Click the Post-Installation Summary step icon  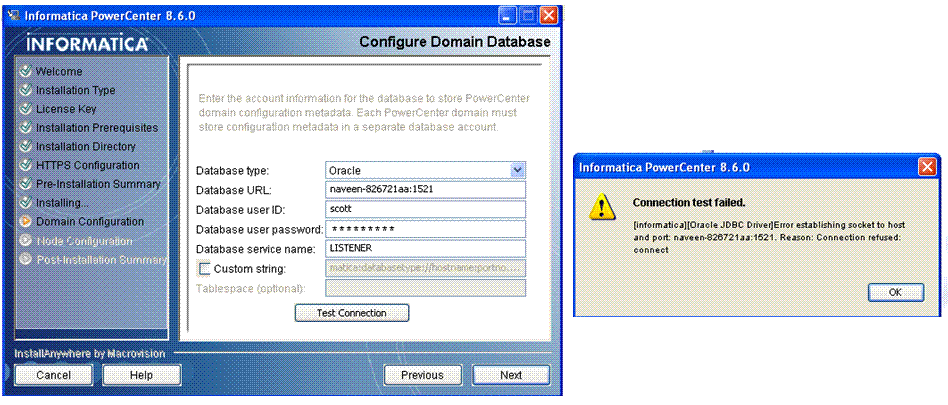coord(25,259)
